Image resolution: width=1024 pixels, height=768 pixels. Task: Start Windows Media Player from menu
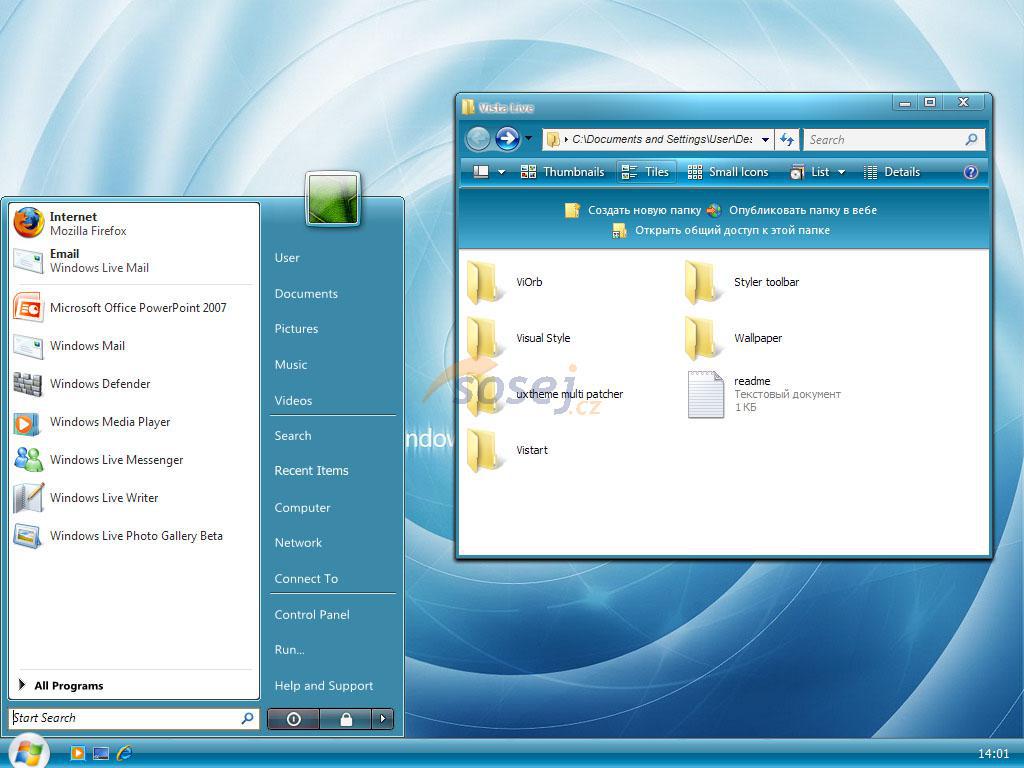(x=134, y=422)
